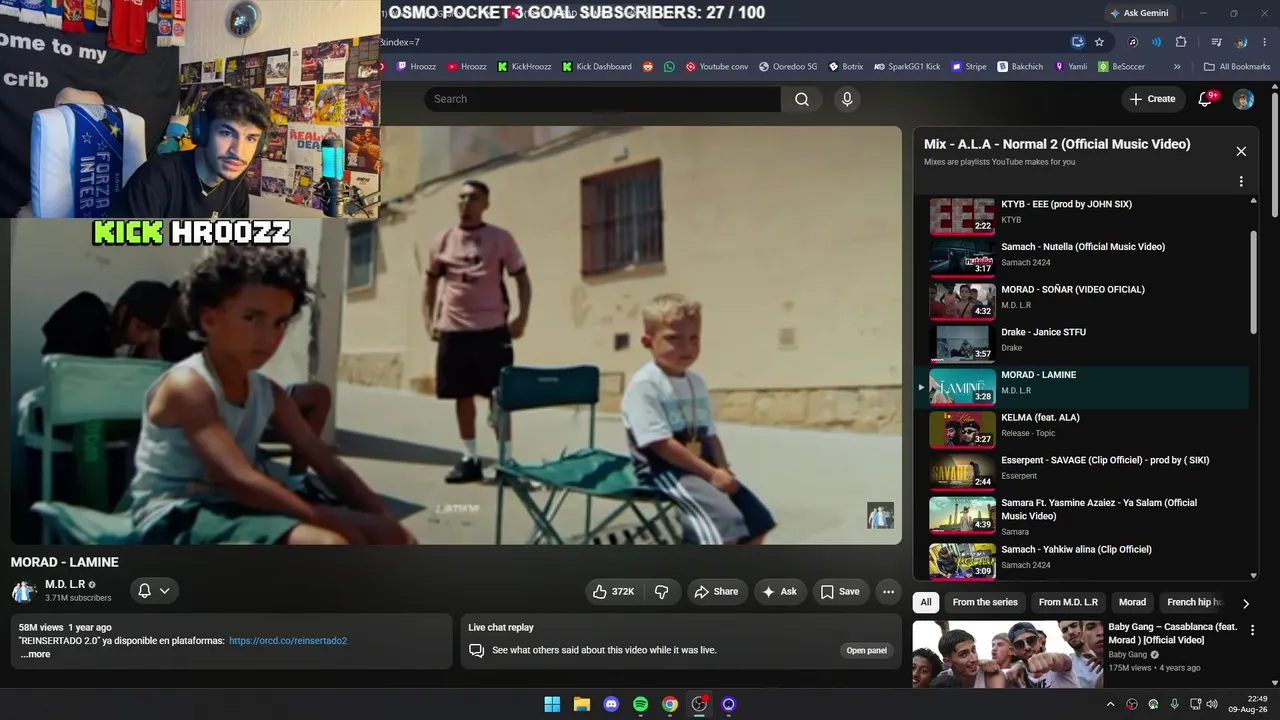Click the Mix playlist scrollbar
Viewport: 1280px width, 720px height.
pyautogui.click(x=1254, y=285)
